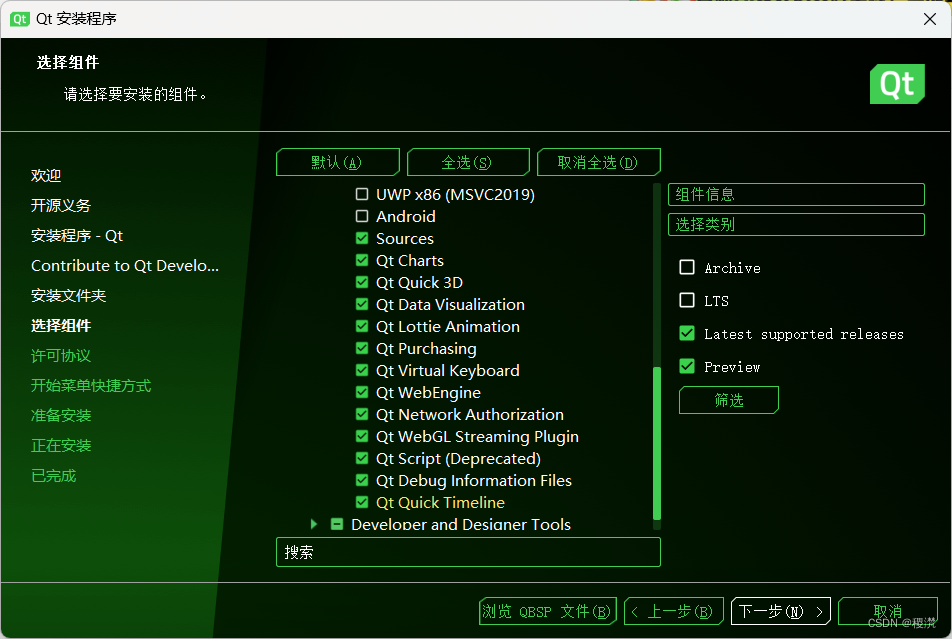This screenshot has width=952, height=639.
Task: Disable Qt Script (Deprecated) checkbox
Action: pyautogui.click(x=362, y=458)
